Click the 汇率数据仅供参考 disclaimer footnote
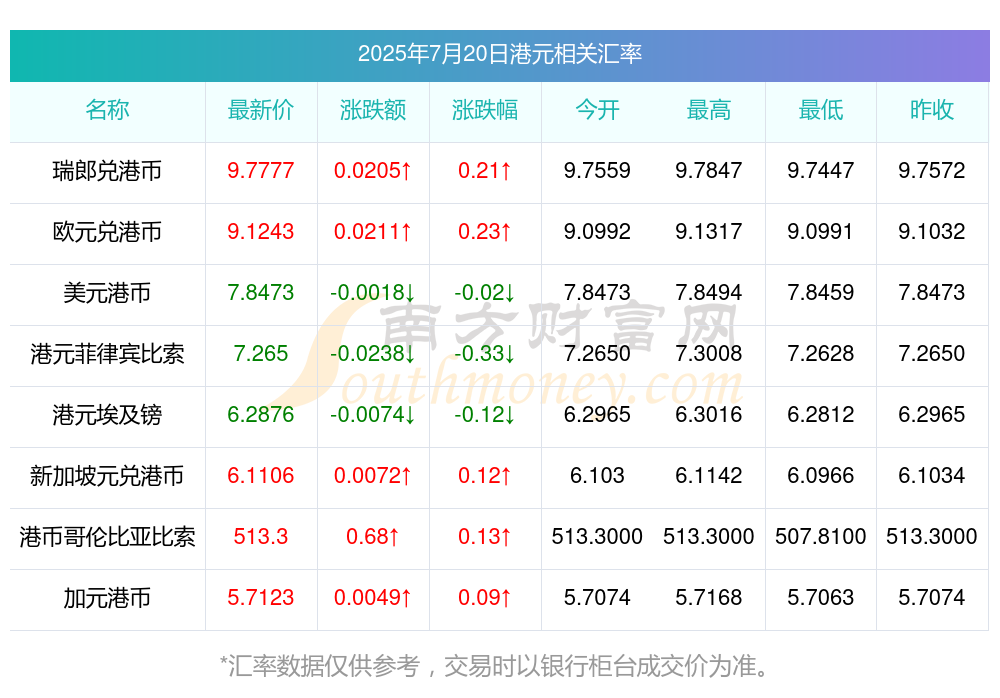The image size is (1000, 698). 494,666
